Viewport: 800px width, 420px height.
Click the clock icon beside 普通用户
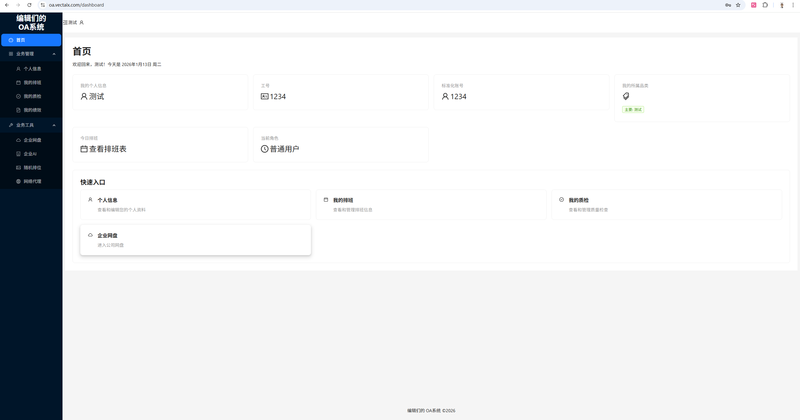pyautogui.click(x=265, y=149)
